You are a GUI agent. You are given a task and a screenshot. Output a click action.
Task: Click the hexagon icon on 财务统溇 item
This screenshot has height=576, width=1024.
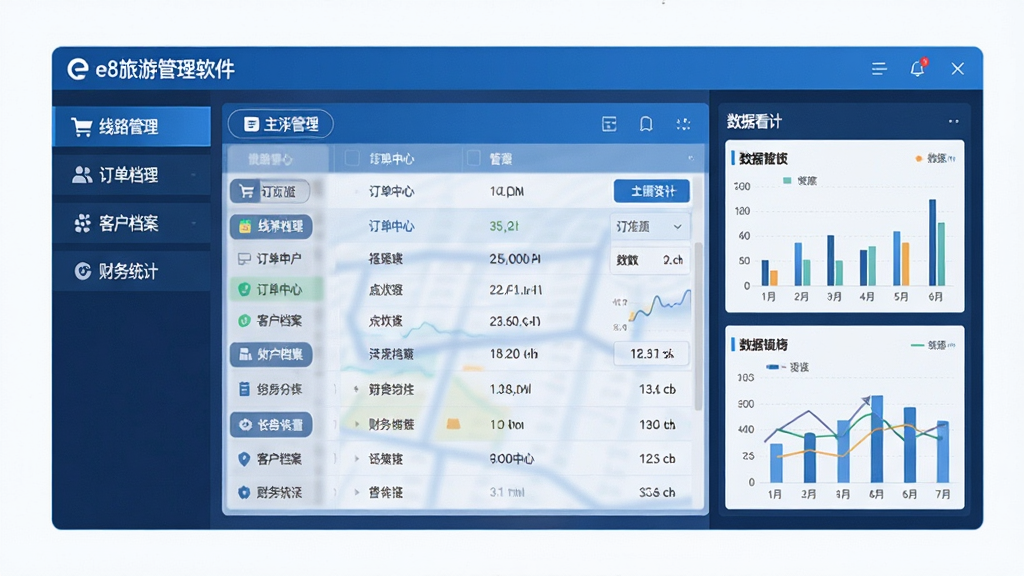[x=244, y=492]
